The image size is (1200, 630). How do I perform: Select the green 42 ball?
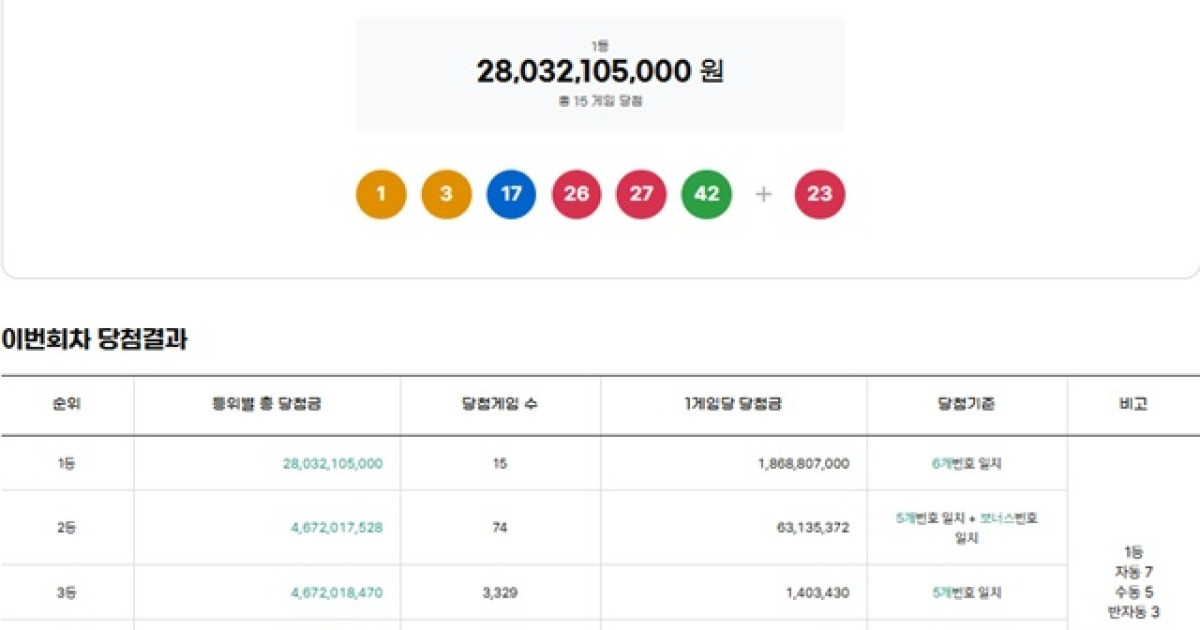click(x=705, y=194)
